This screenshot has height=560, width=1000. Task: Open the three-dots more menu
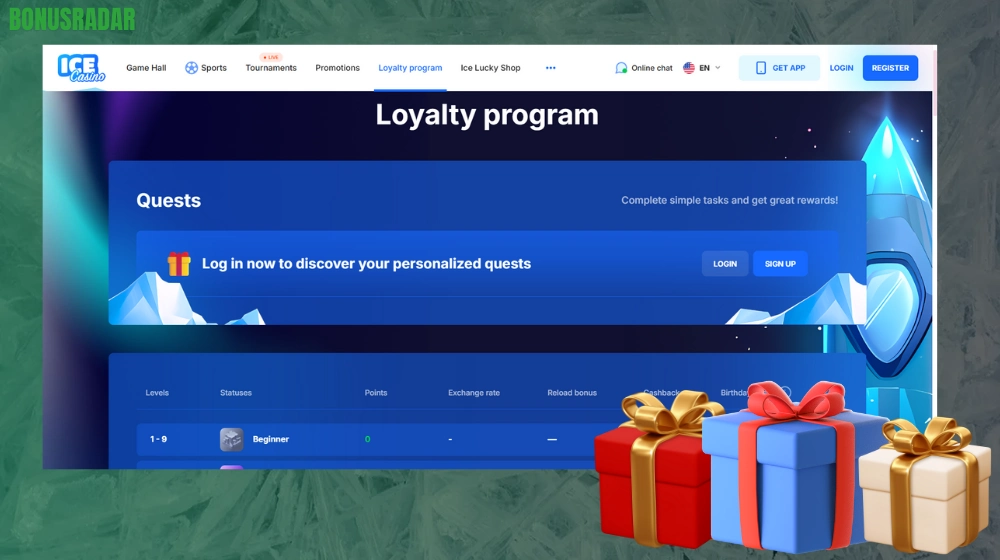click(x=550, y=68)
